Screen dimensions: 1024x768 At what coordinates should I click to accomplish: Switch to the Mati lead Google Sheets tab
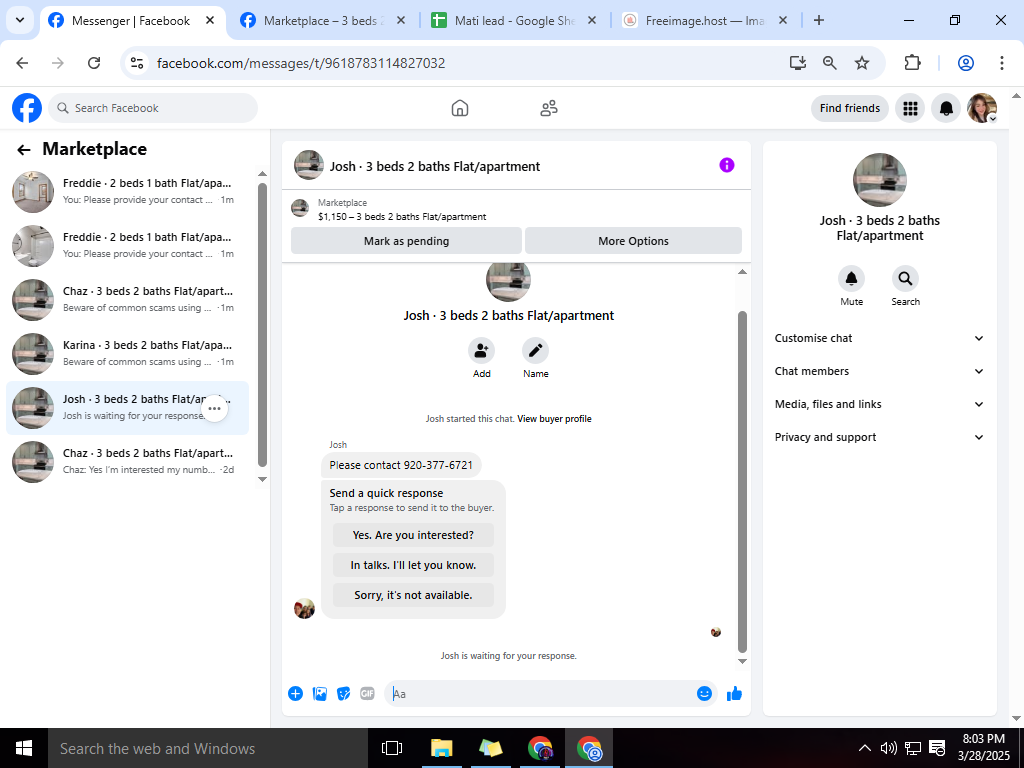tap(515, 21)
